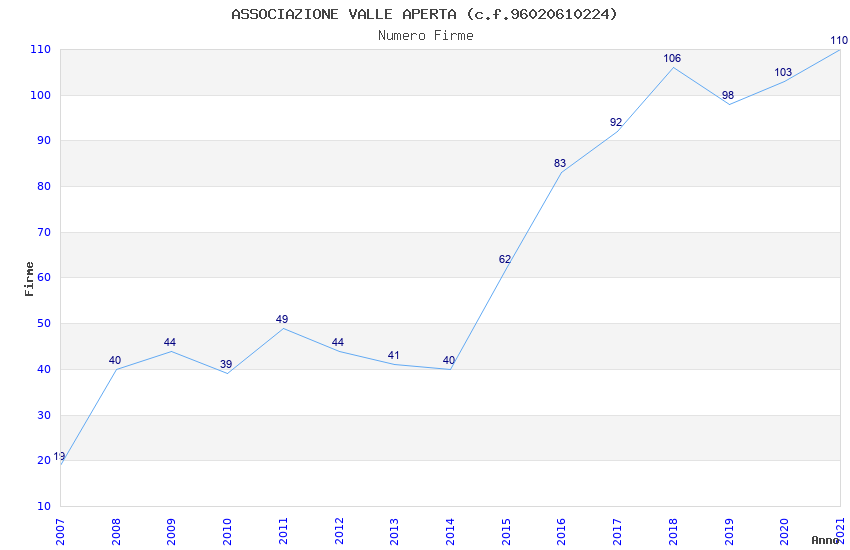Pick the data label 83 for 2016
Screen dimensions: 850x550
(560, 163)
